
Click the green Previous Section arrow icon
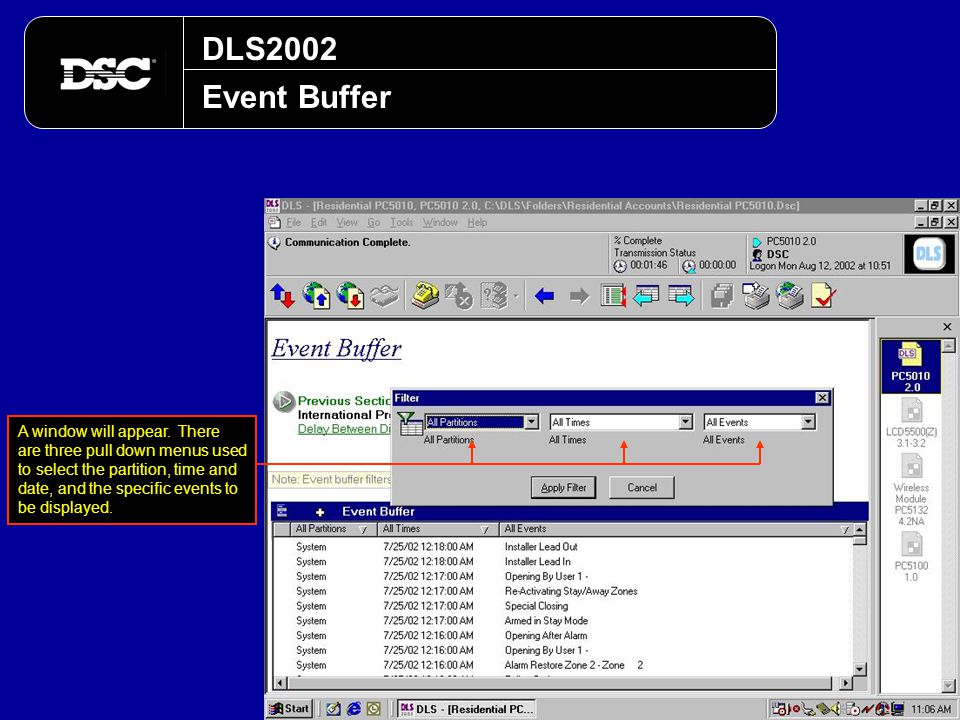(x=283, y=402)
